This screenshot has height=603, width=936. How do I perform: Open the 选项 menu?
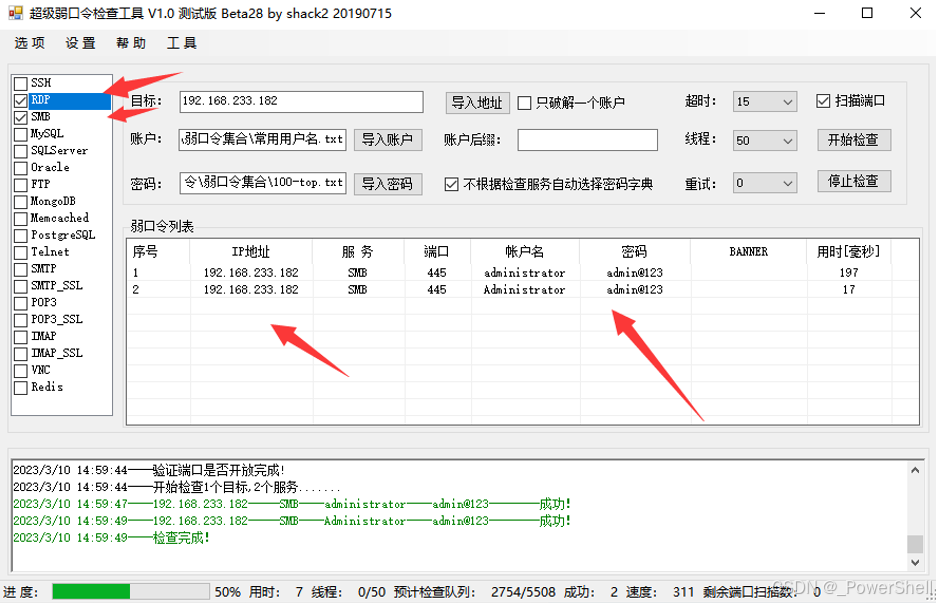(30, 43)
